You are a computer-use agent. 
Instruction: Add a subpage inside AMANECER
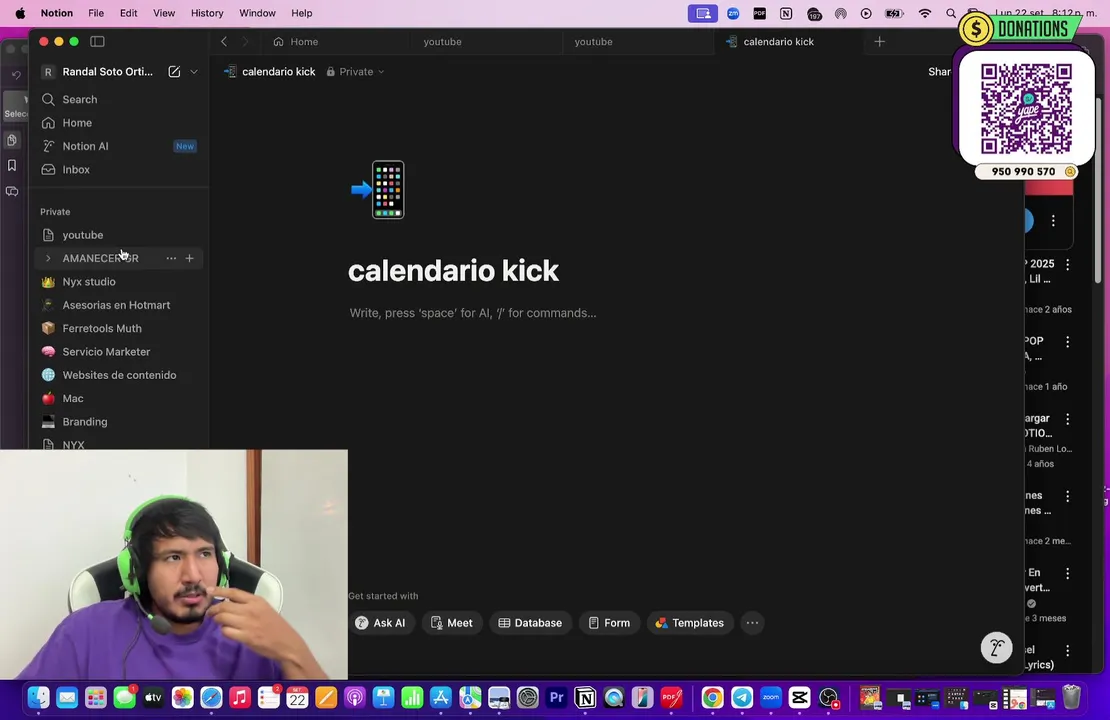click(190, 258)
